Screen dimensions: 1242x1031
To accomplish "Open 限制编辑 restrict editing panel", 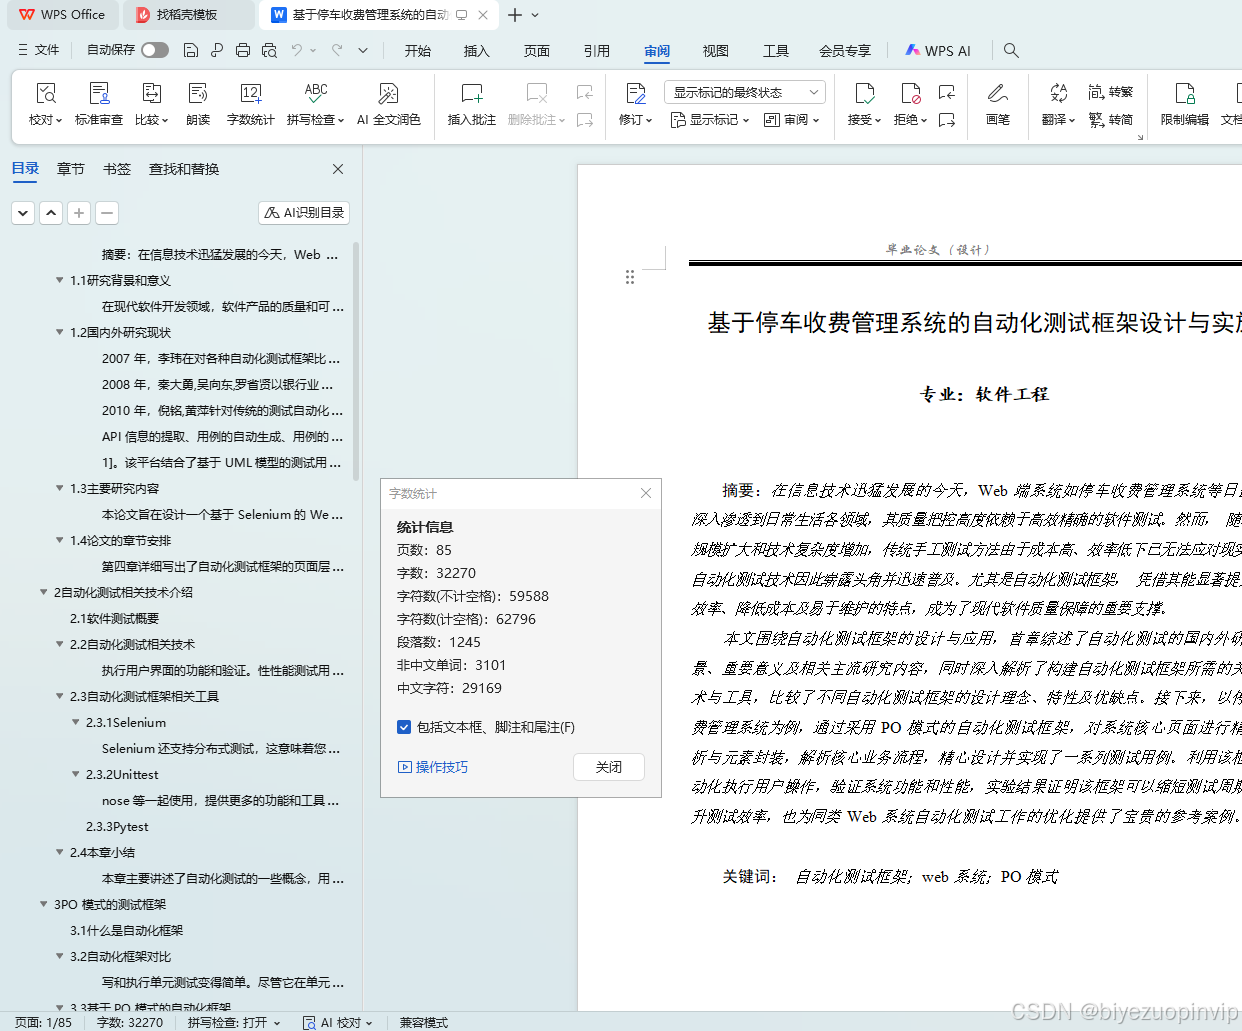I will (x=1184, y=104).
